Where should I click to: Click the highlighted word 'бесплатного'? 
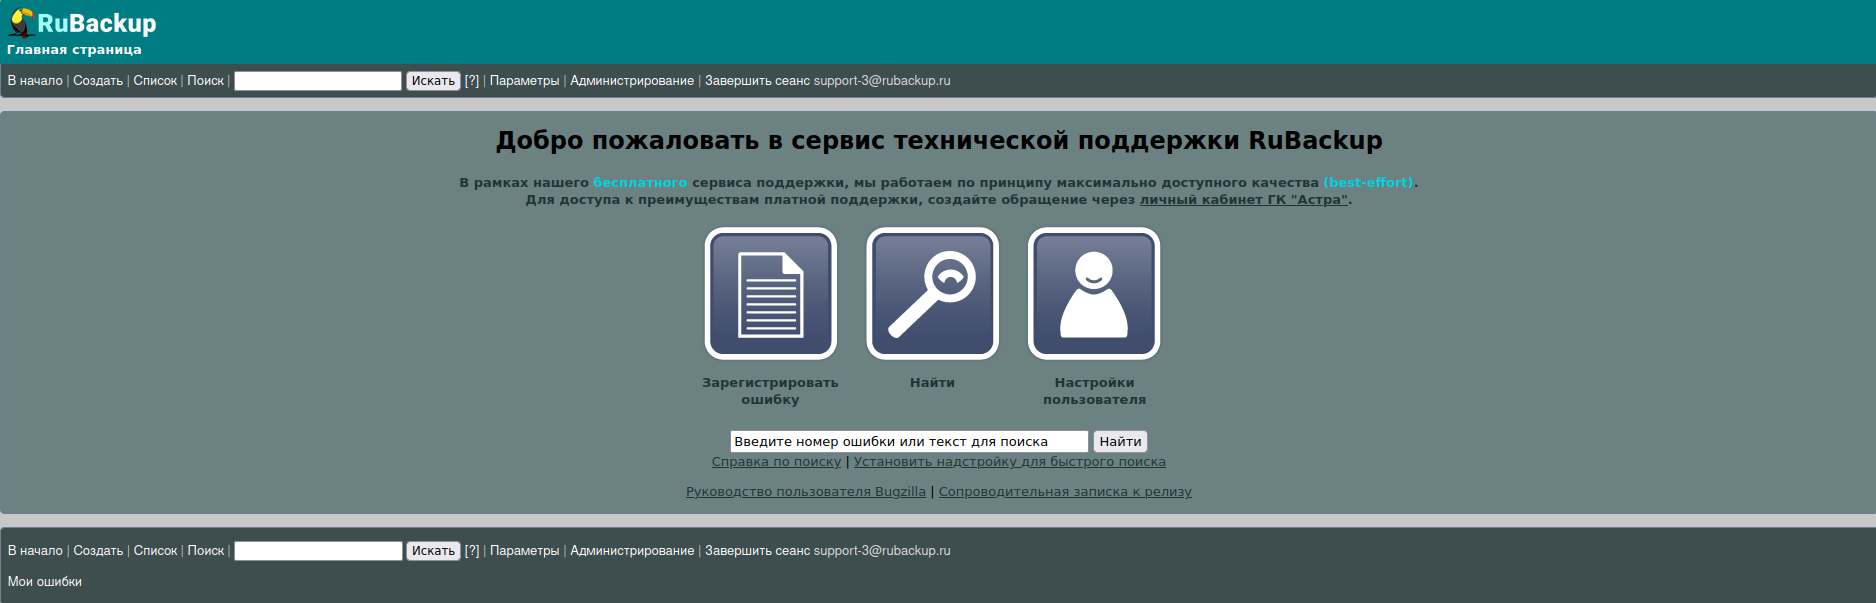coord(640,183)
